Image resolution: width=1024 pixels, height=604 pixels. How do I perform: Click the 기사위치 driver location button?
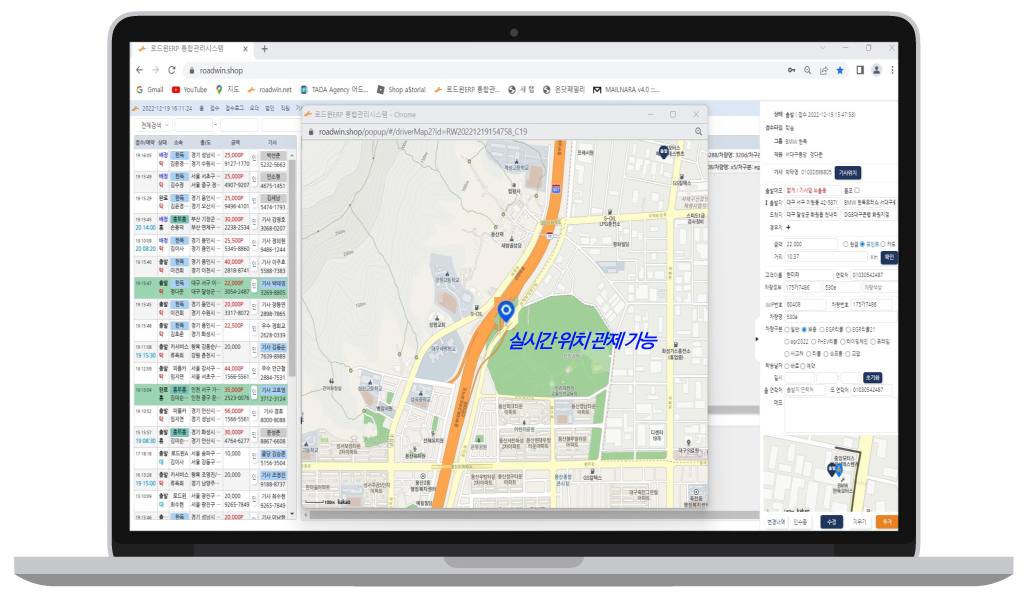click(x=847, y=172)
